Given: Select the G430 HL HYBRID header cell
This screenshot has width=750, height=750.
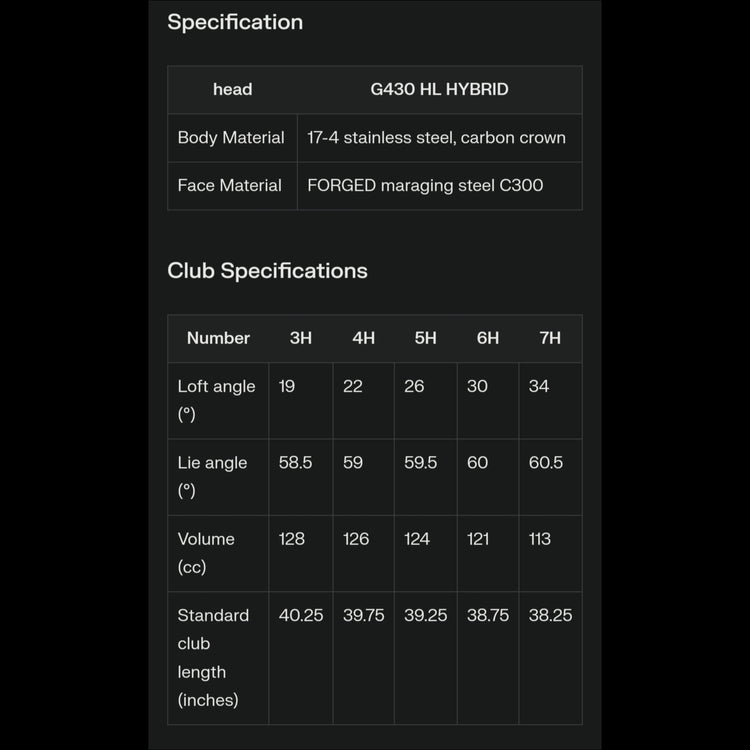Looking at the screenshot, I should [439, 90].
